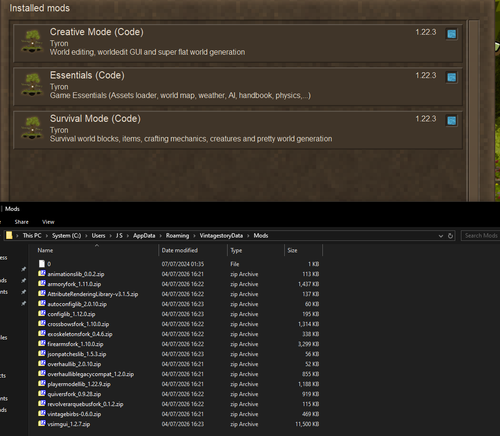Go to AppData in the breadcrumb

(144, 236)
